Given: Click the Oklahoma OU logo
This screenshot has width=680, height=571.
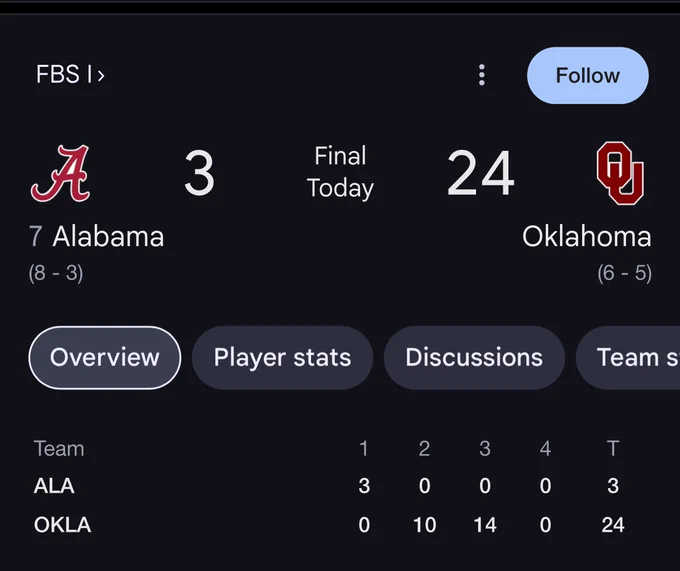Looking at the screenshot, I should 620,173.
